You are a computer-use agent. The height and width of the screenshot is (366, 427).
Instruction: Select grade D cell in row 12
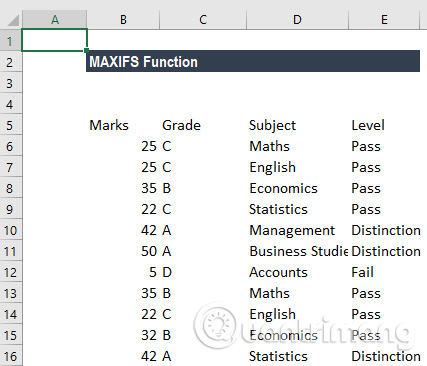[x=203, y=272]
